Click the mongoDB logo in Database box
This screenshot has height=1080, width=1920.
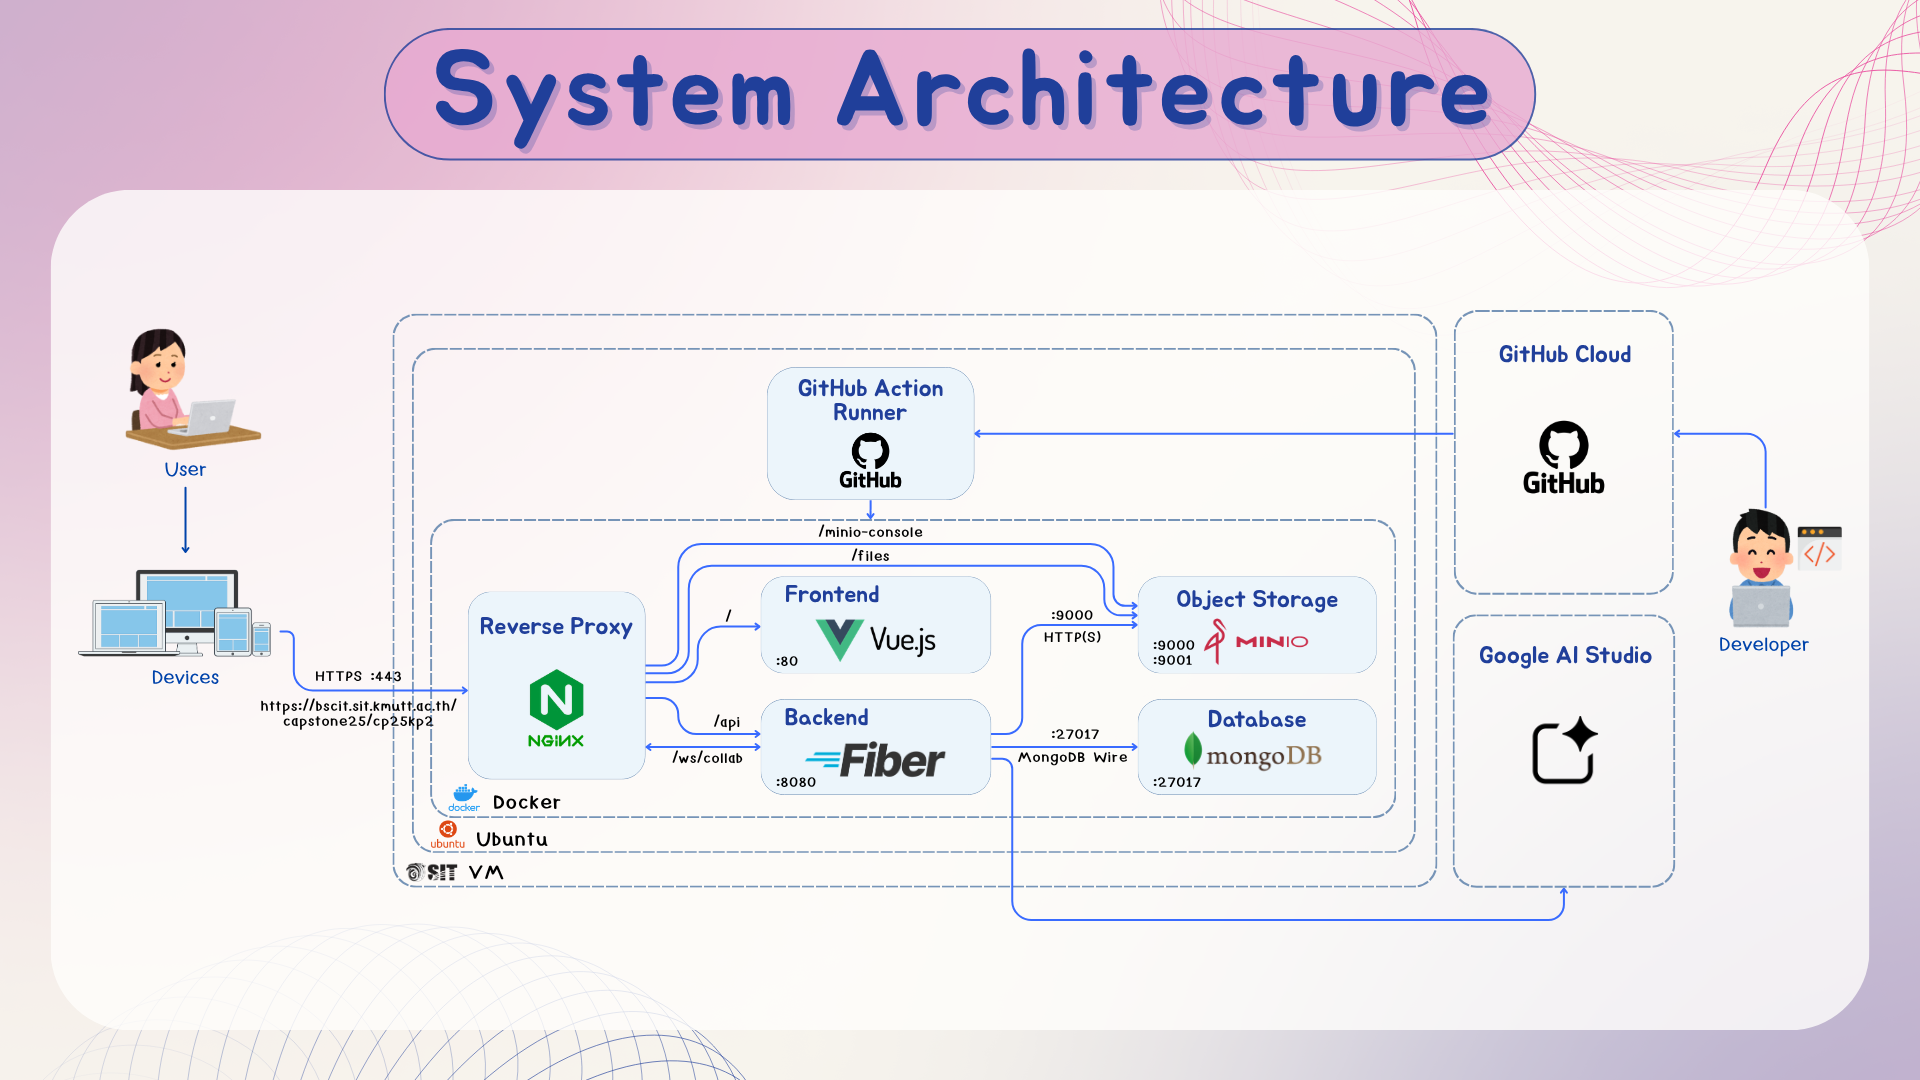[1253, 755]
